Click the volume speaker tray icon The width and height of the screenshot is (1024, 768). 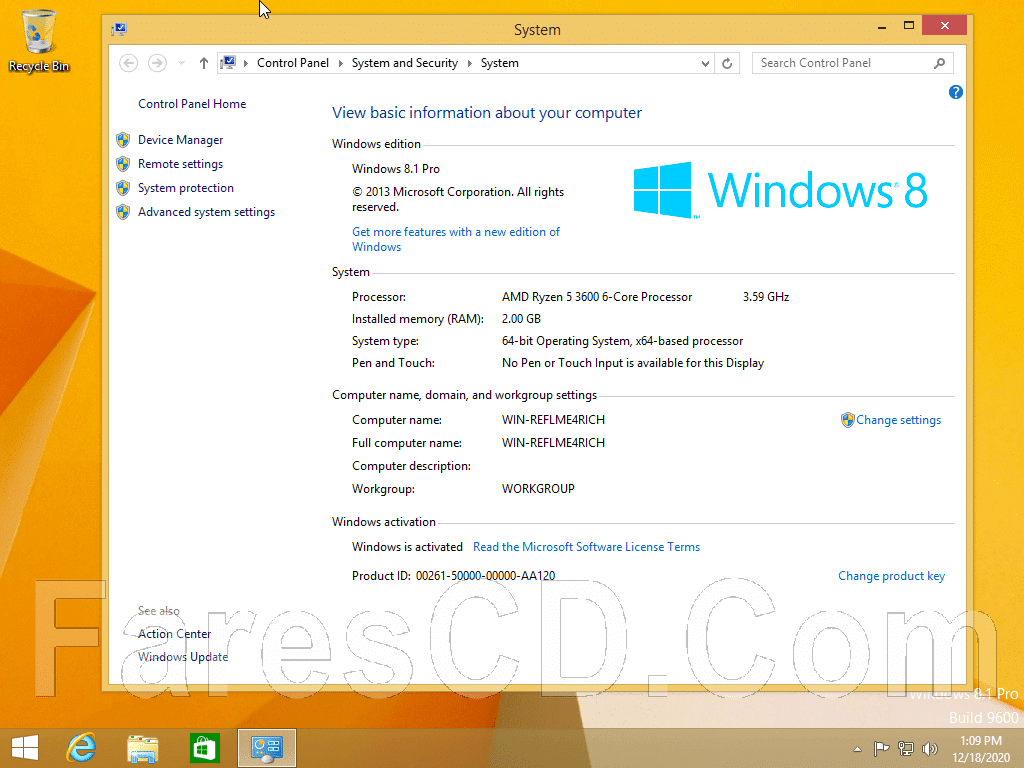click(929, 748)
